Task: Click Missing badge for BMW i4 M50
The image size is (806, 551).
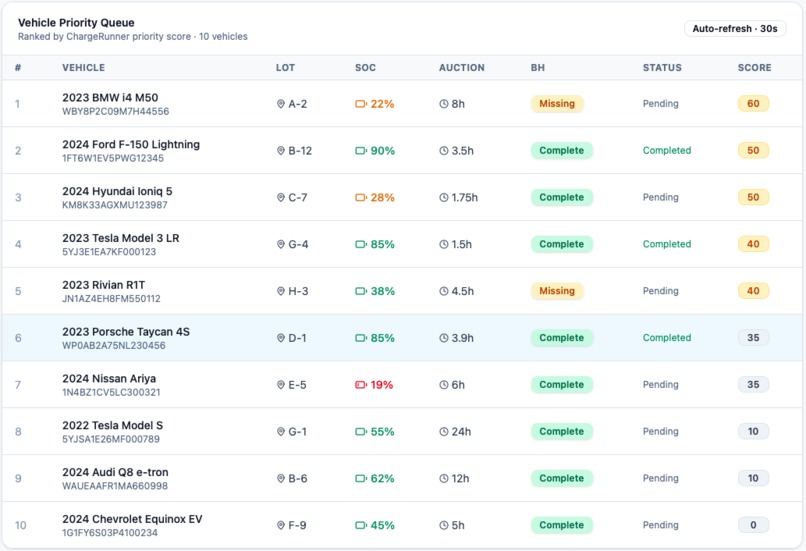Action: pyautogui.click(x=557, y=104)
